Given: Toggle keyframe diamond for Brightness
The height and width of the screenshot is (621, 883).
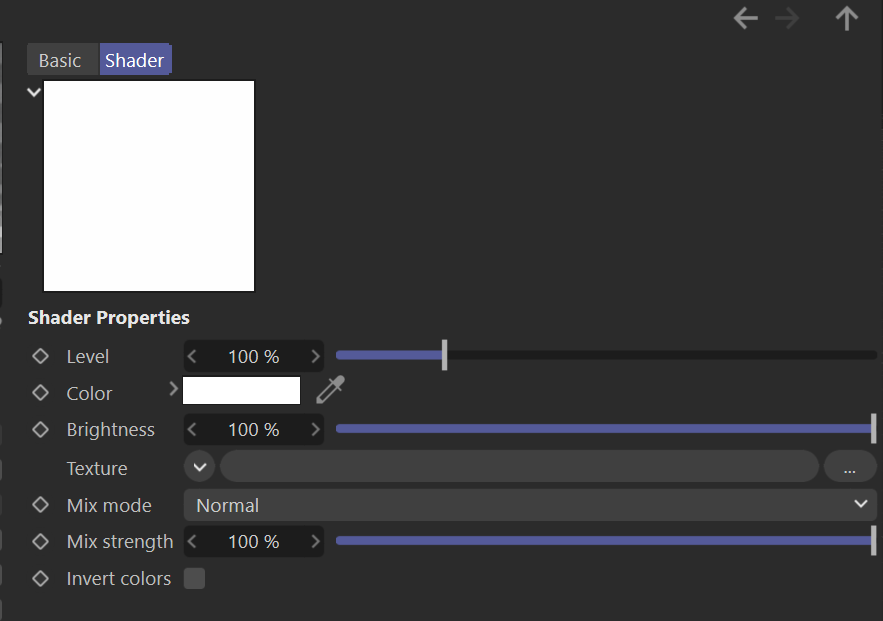Looking at the screenshot, I should tap(41, 429).
